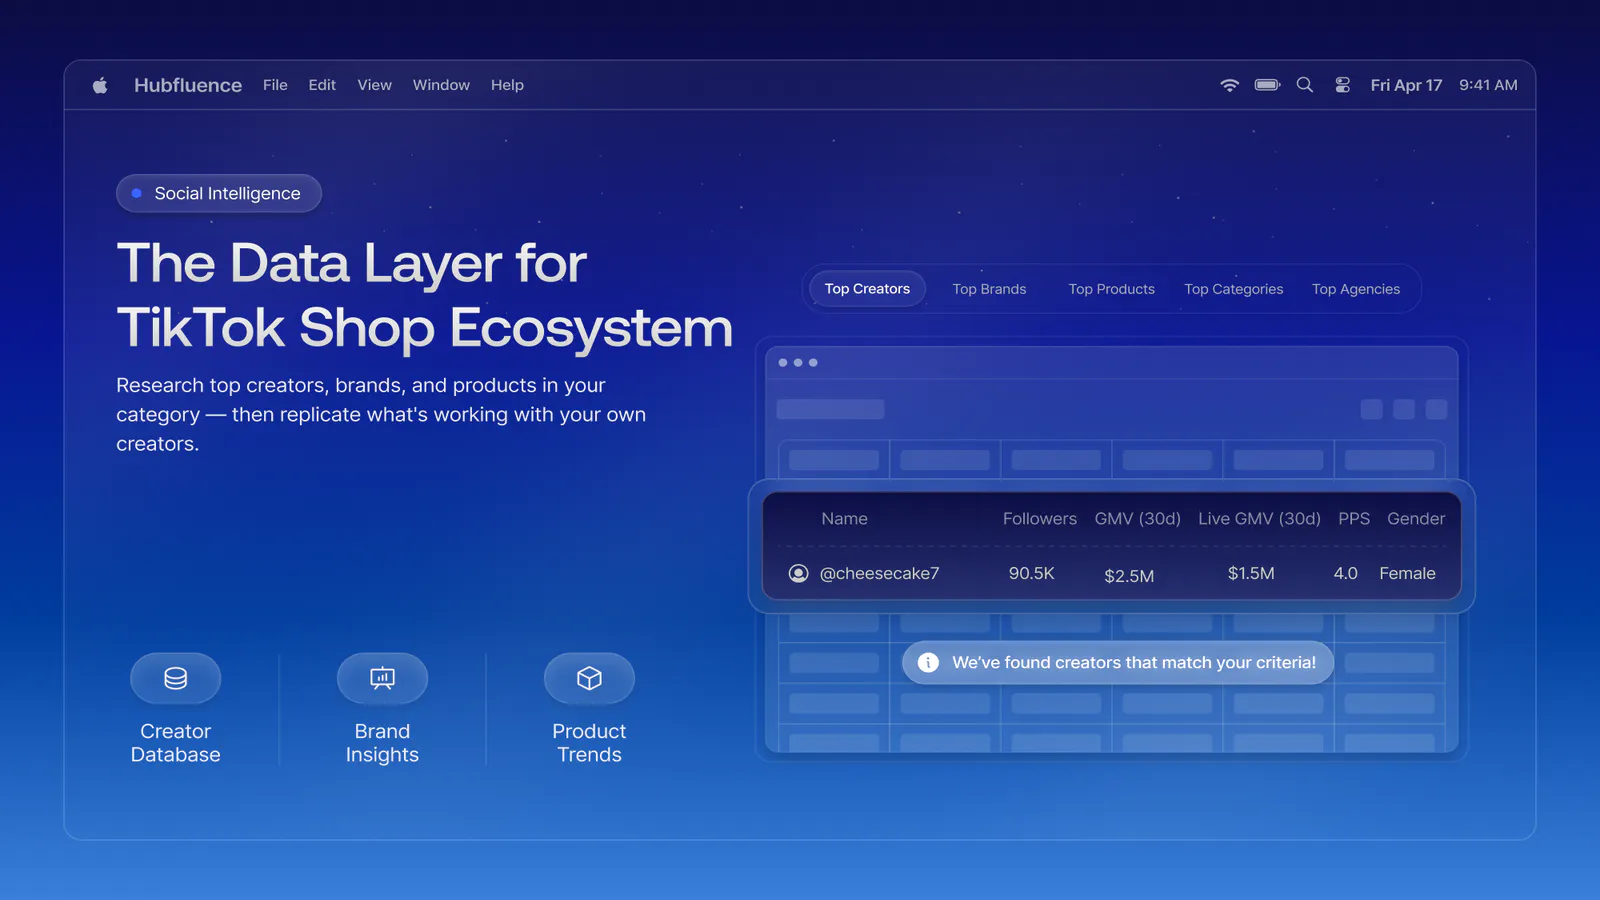1600x900 pixels.
Task: Open the Help menu
Action: (507, 85)
